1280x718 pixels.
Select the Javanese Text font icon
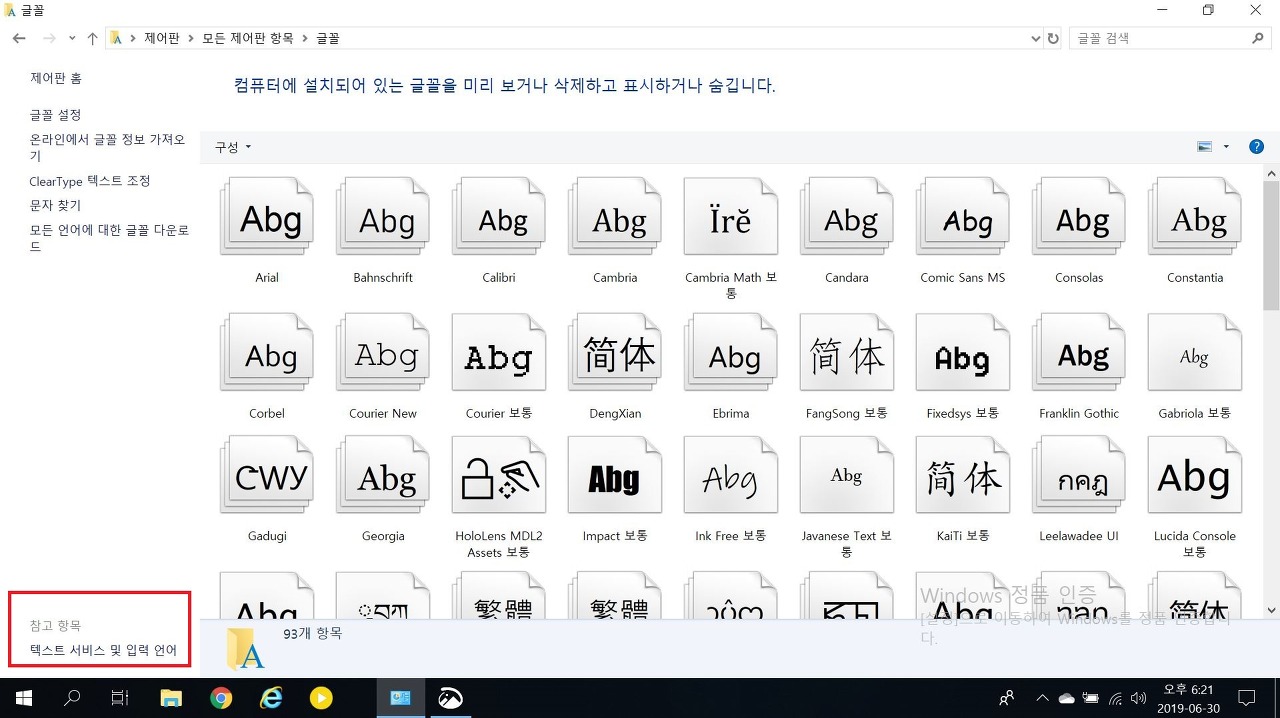pos(847,477)
